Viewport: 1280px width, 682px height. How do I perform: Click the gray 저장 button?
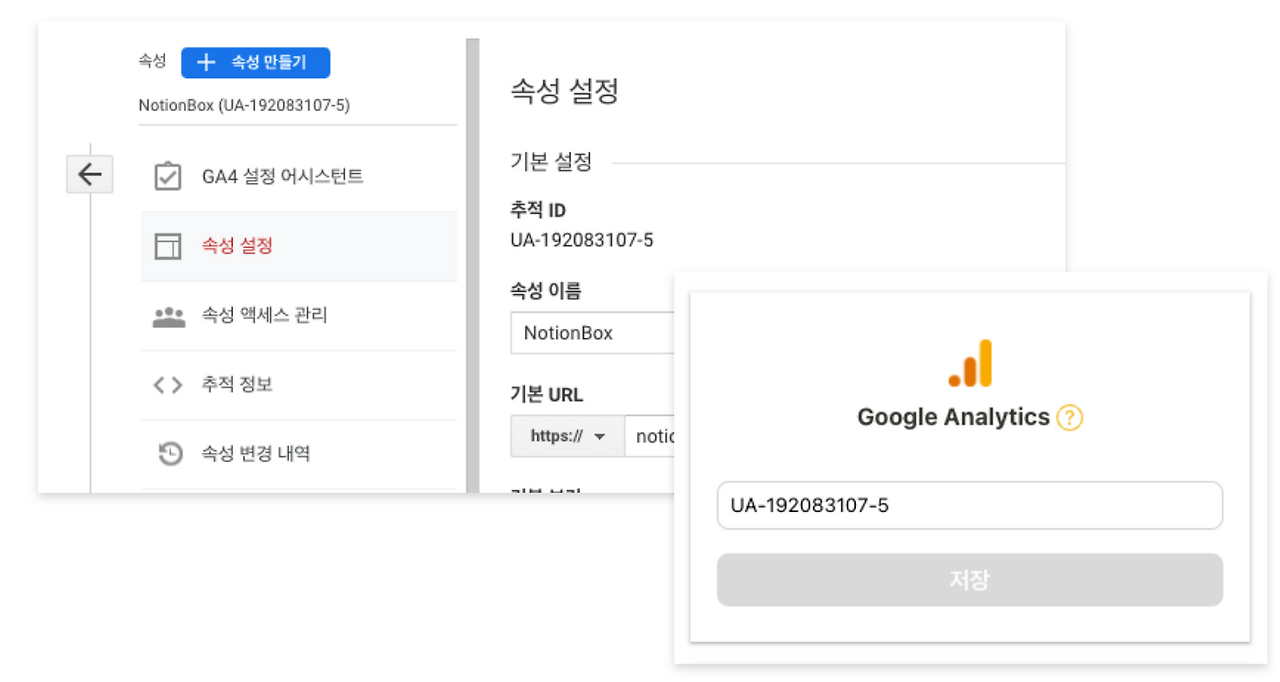[969, 580]
